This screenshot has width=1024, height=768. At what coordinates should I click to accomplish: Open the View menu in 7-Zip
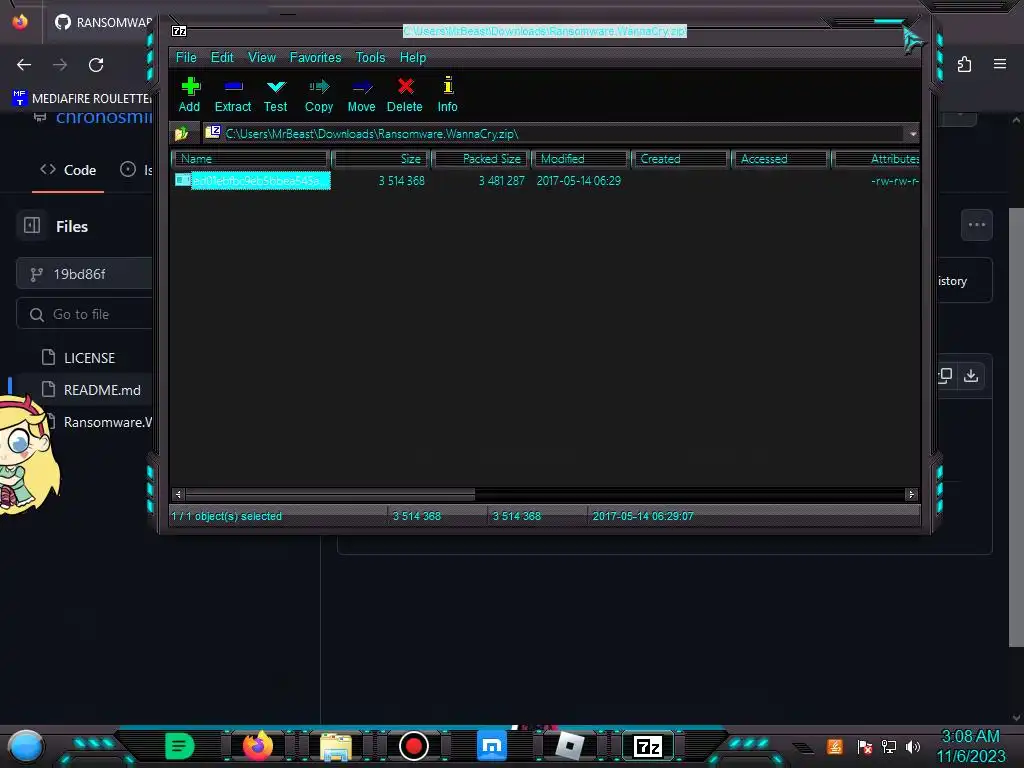[x=261, y=57]
